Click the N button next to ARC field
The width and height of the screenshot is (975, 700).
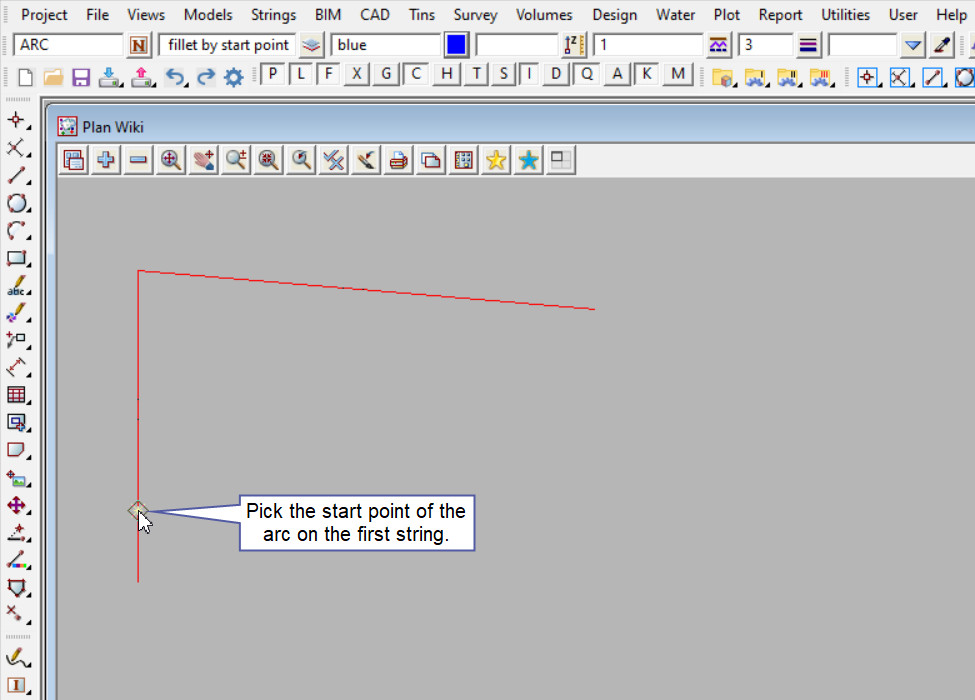click(x=138, y=45)
